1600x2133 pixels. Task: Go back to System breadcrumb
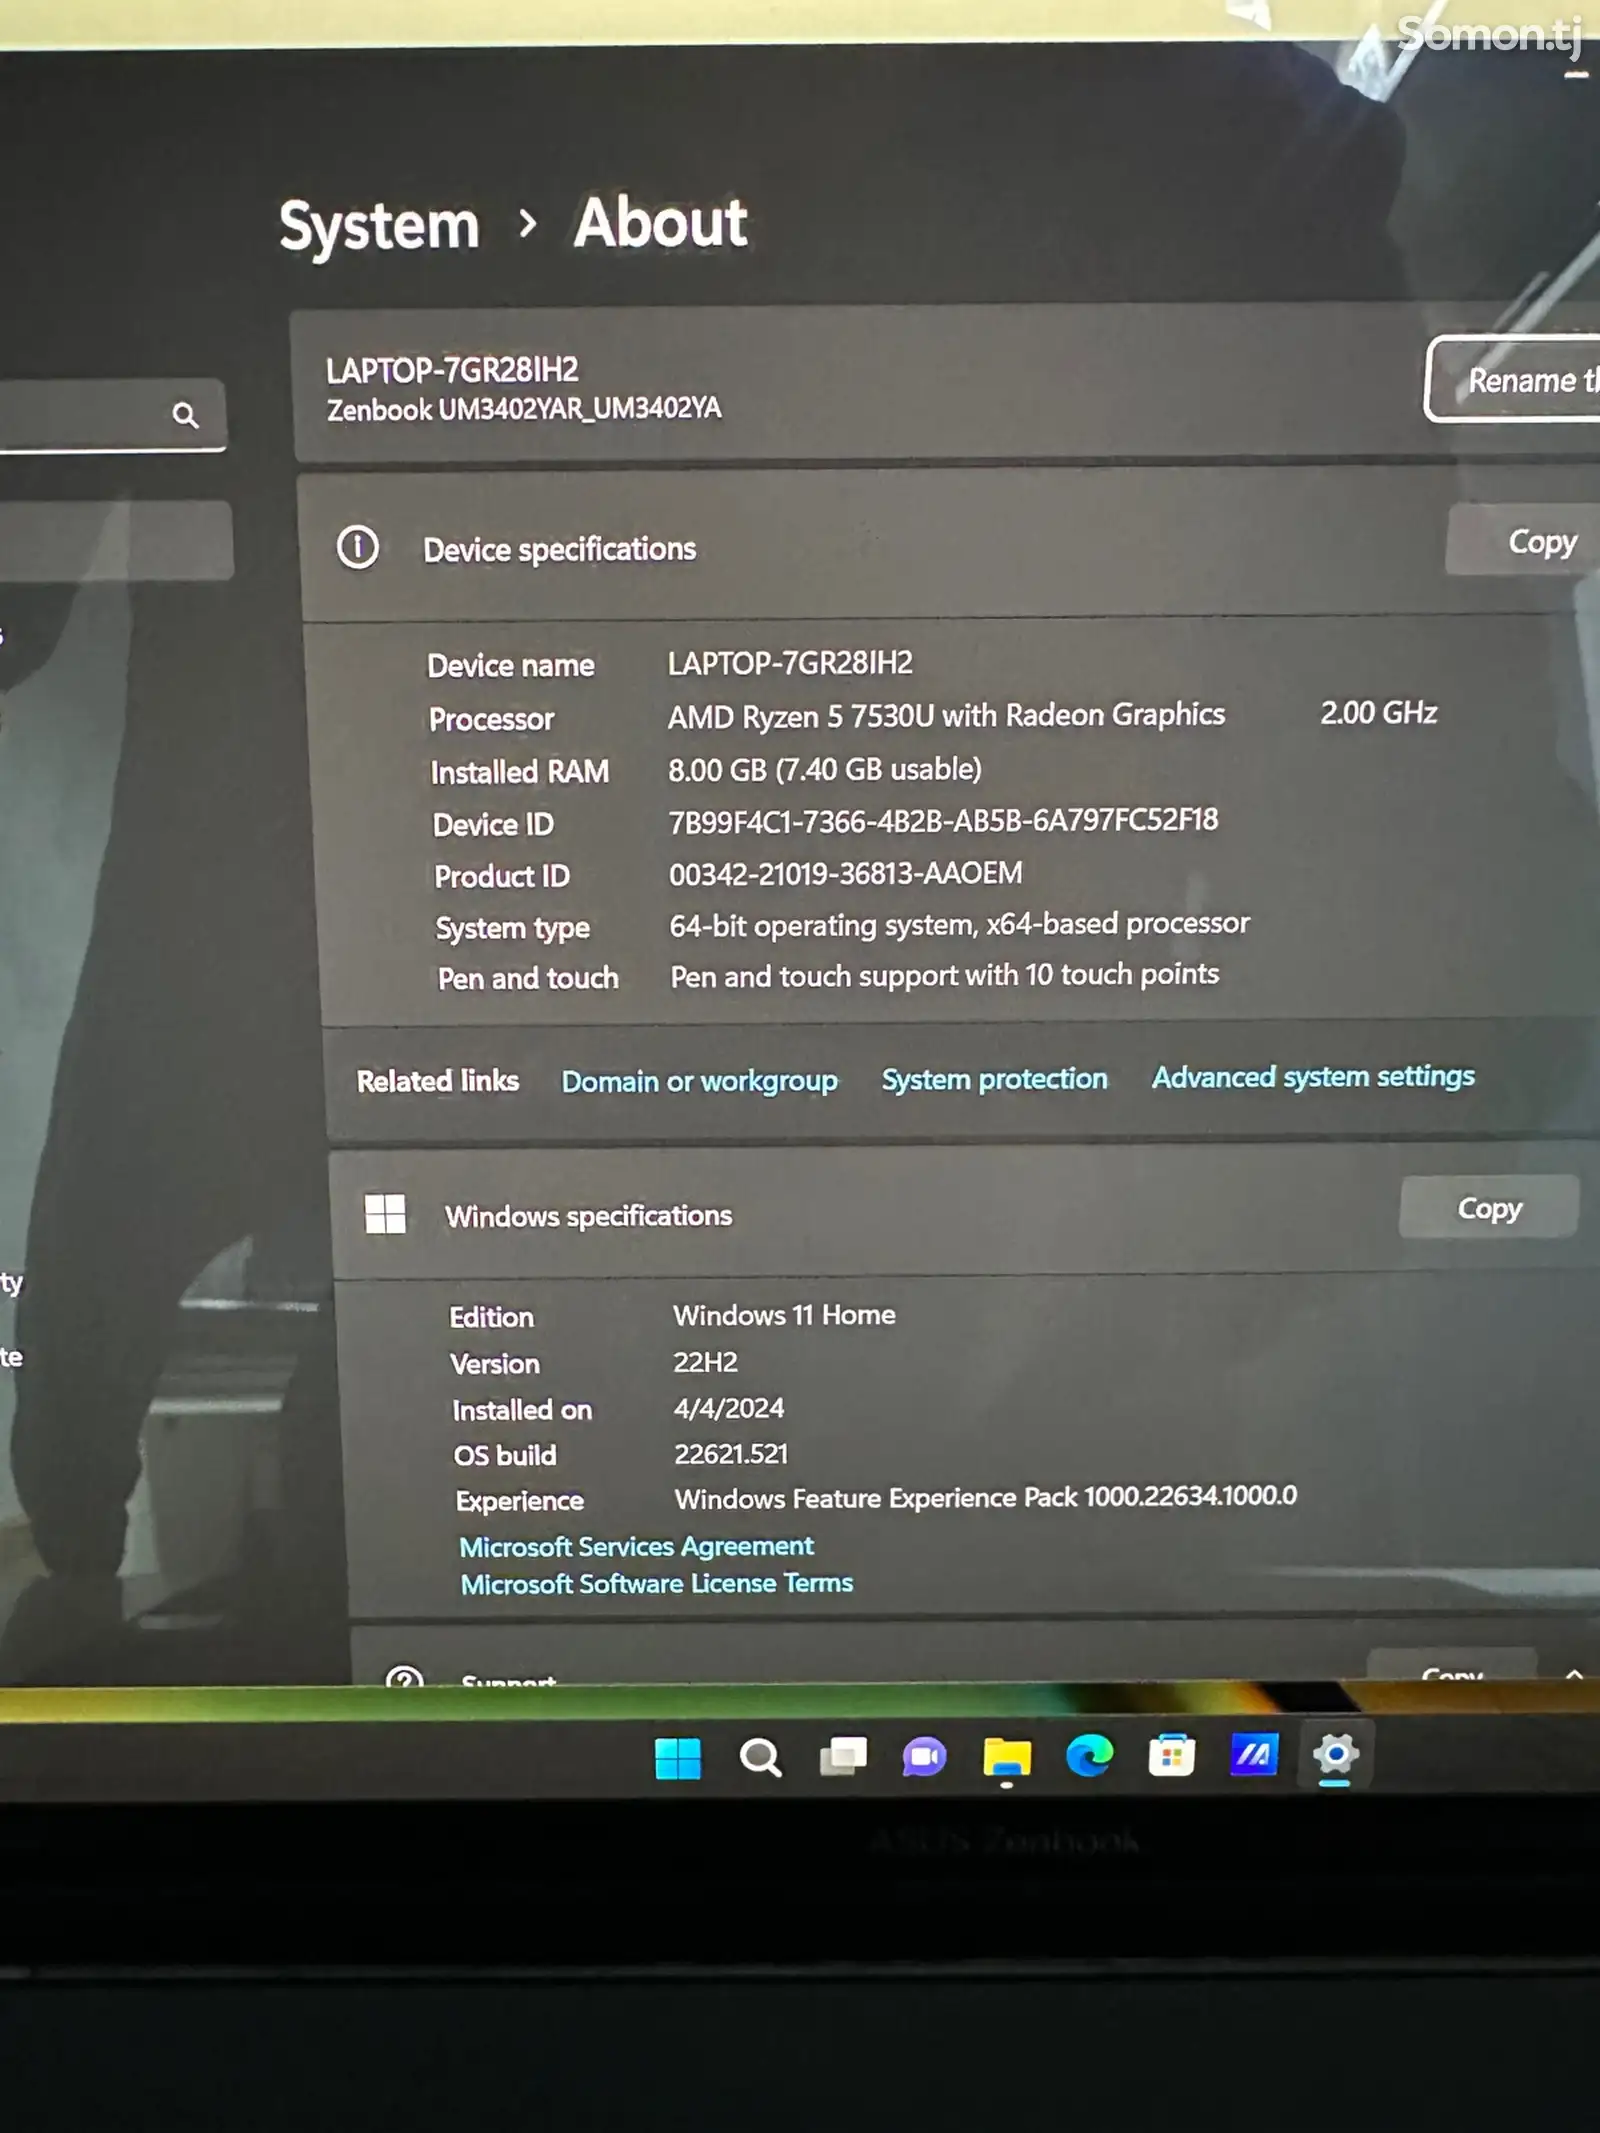pos(379,227)
